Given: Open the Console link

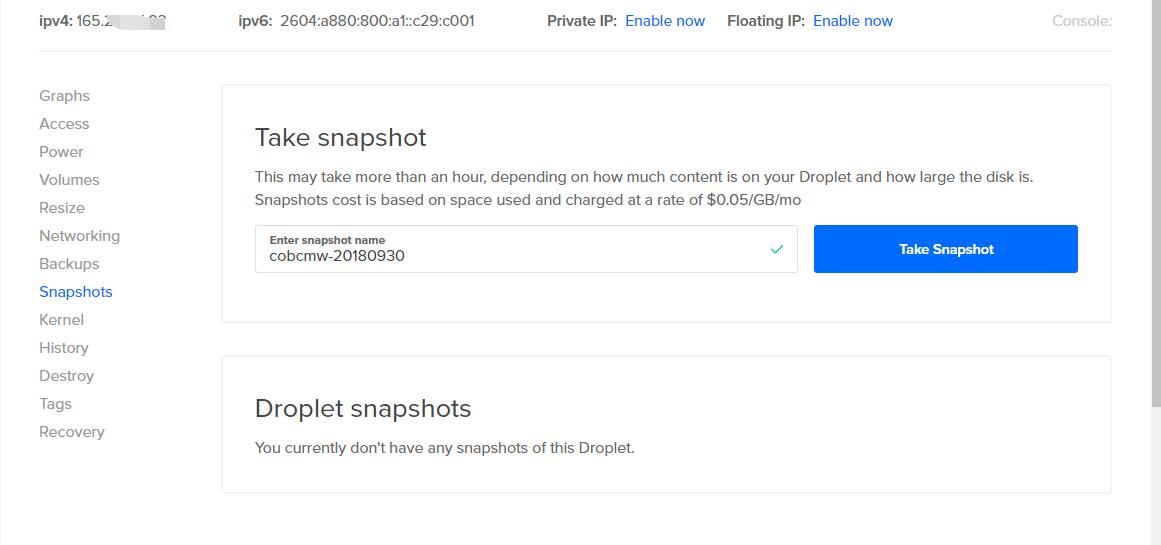Looking at the screenshot, I should pos(1081,21).
